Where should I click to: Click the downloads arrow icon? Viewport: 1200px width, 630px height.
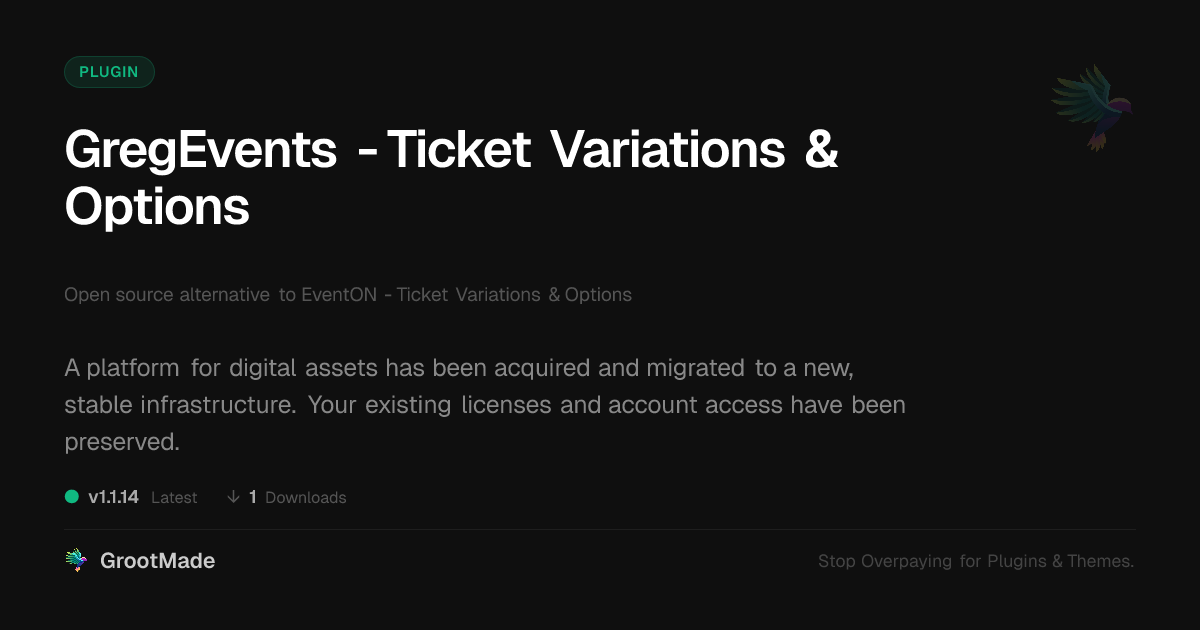point(233,497)
